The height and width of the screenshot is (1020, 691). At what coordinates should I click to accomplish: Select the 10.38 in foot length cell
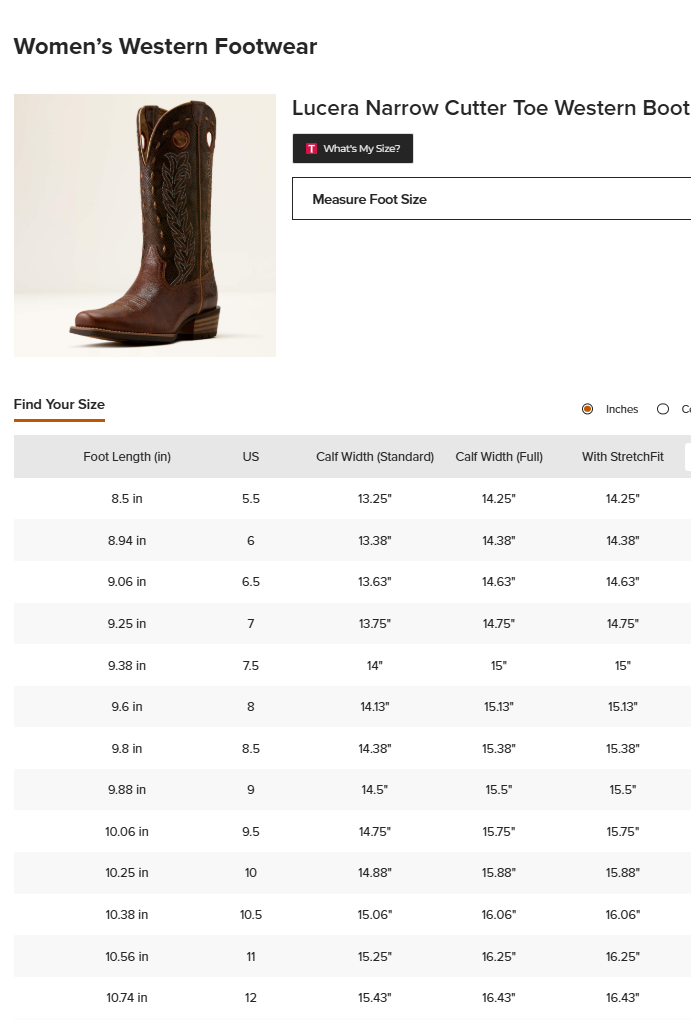(x=127, y=915)
